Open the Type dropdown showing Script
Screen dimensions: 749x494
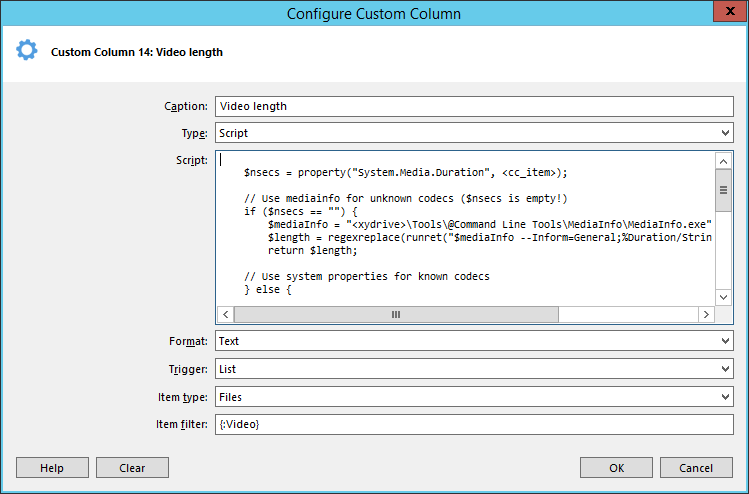[474, 133]
